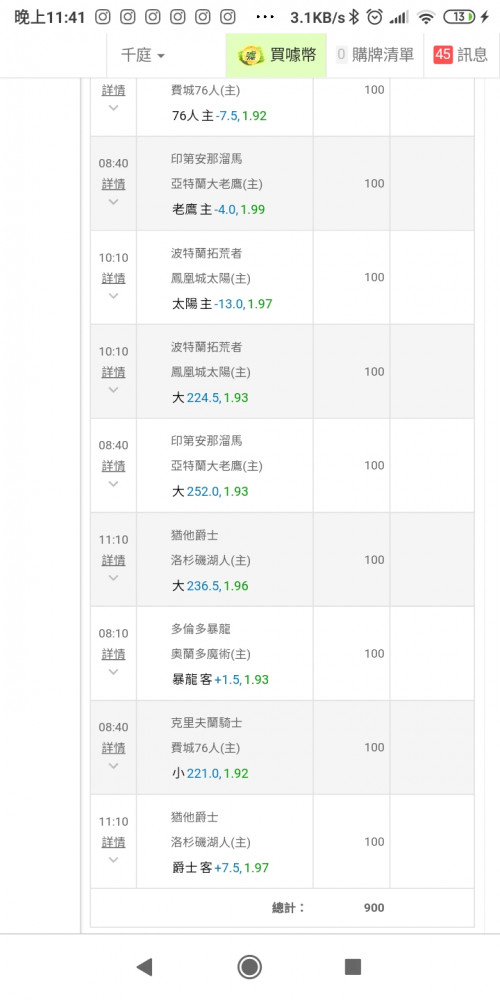Select the 大 236.5, 1.96 bet entry
The height and width of the screenshot is (1000, 500).
[x=210, y=585]
